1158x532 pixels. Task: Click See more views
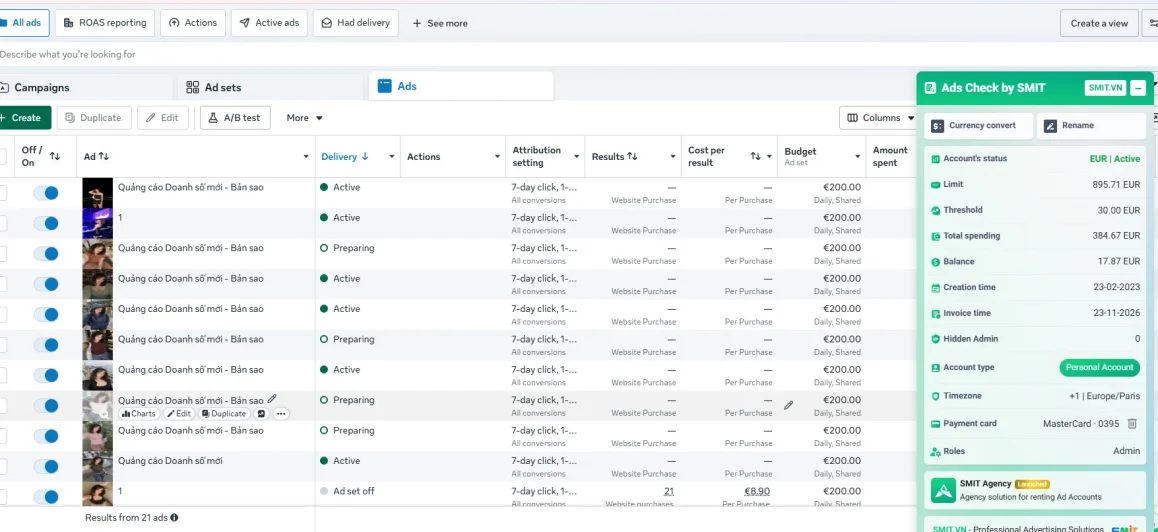click(440, 23)
